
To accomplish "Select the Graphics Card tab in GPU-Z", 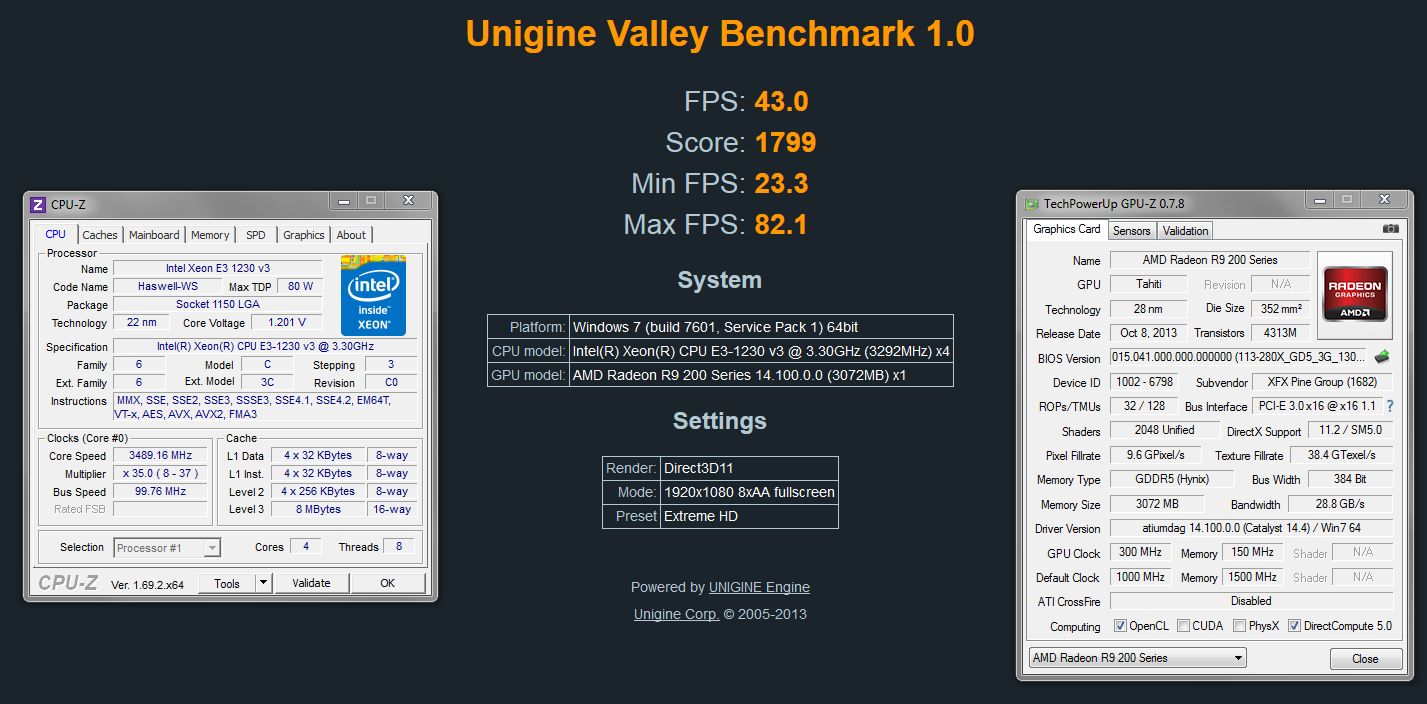I will 1067,229.
